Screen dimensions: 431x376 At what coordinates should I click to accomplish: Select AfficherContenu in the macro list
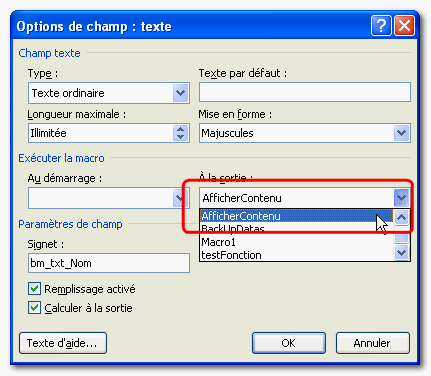297,216
